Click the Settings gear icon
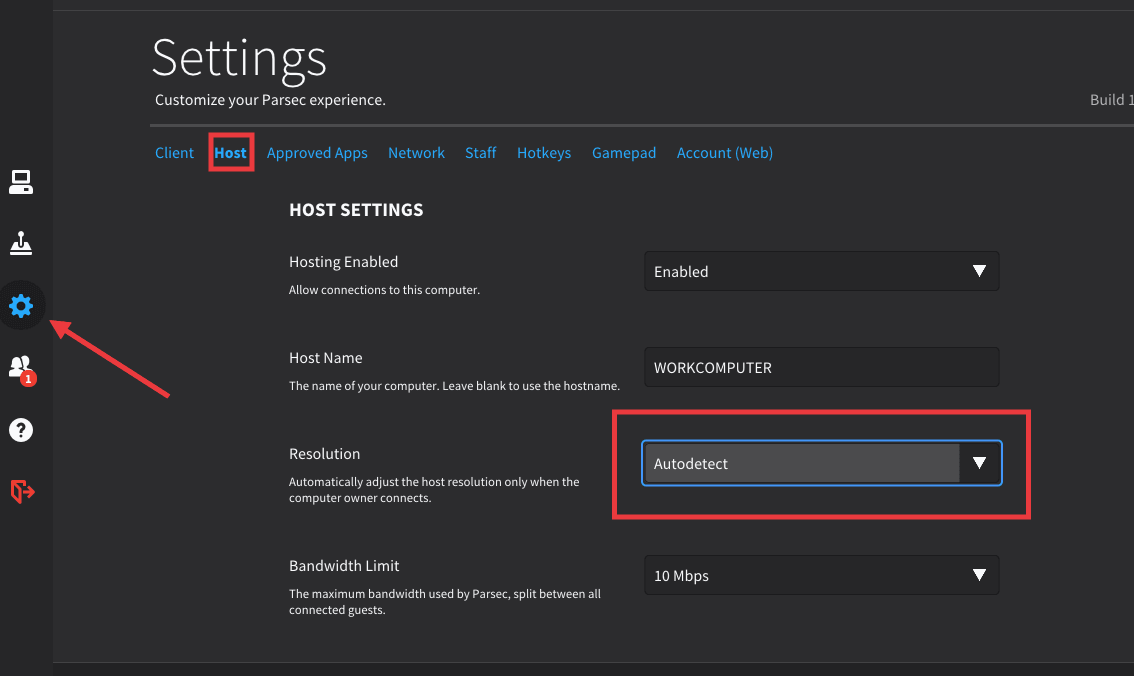Image resolution: width=1134 pixels, height=676 pixels. coord(21,305)
